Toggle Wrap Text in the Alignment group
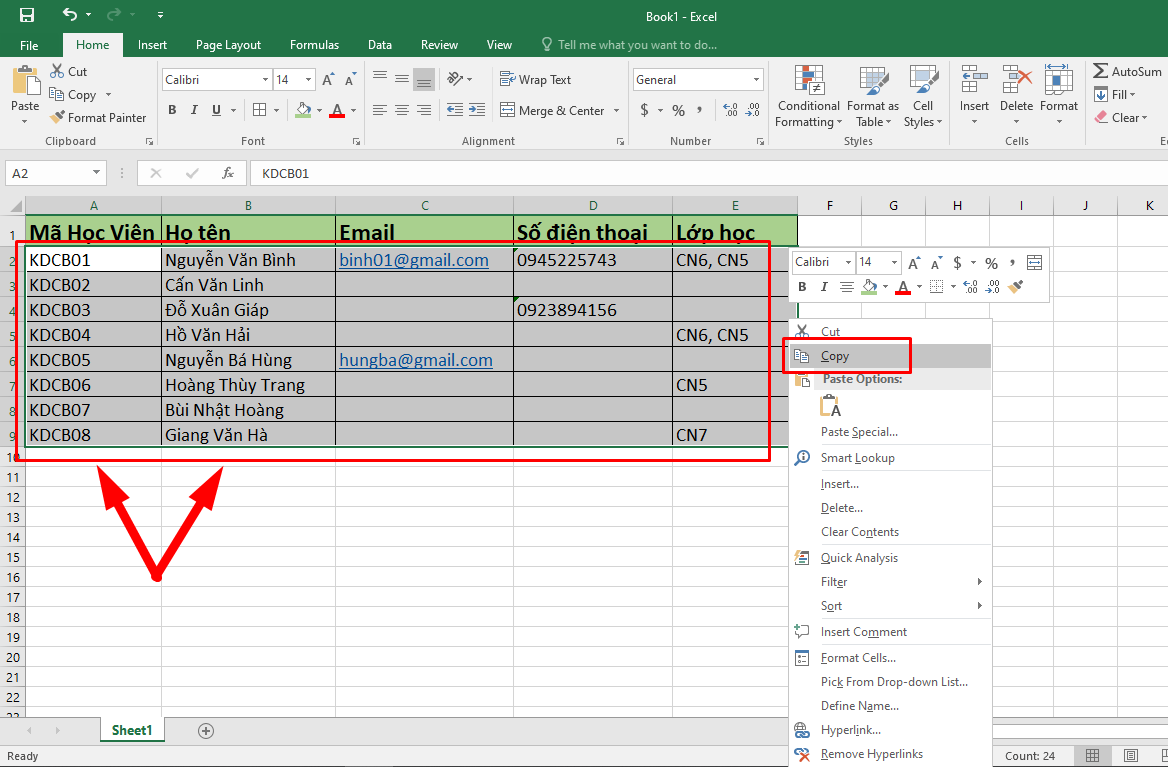 tap(535, 80)
